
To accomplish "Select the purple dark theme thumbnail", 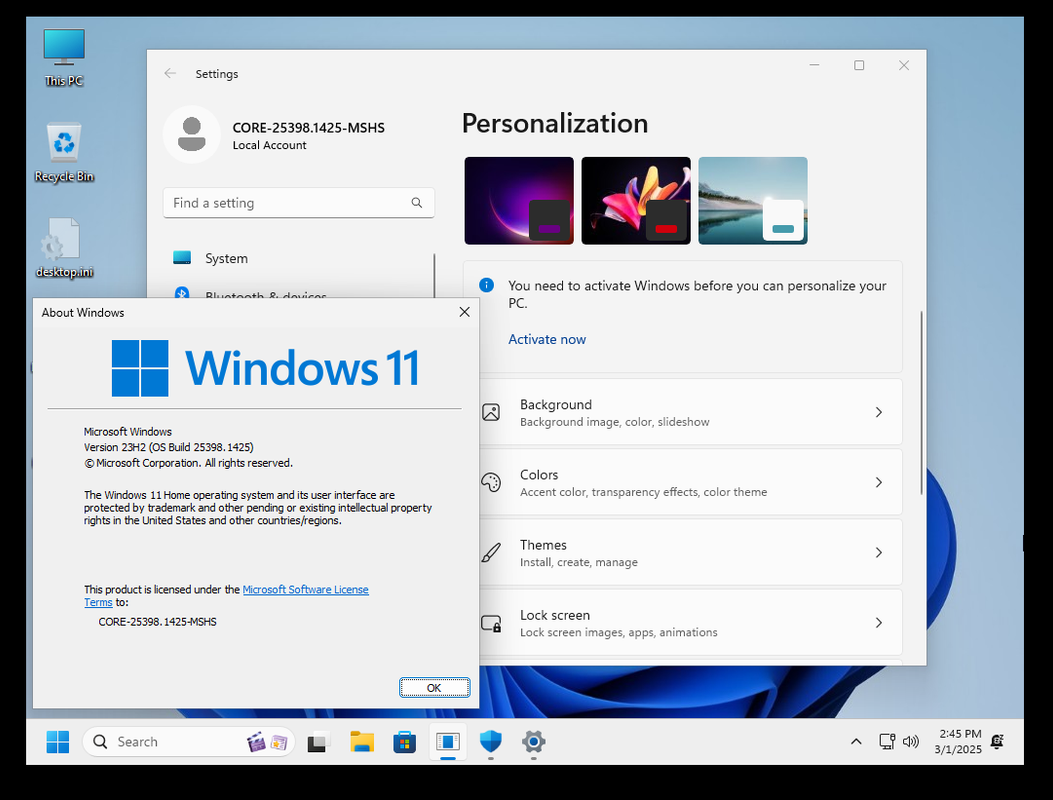I will tap(519, 201).
